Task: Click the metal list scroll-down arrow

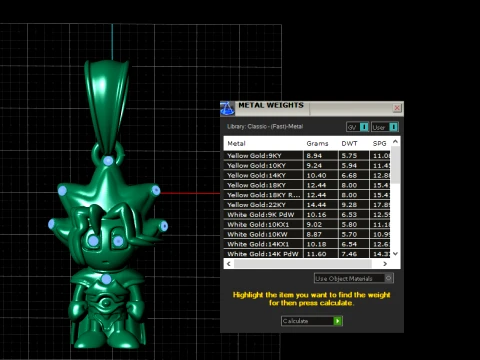Action: pos(395,254)
